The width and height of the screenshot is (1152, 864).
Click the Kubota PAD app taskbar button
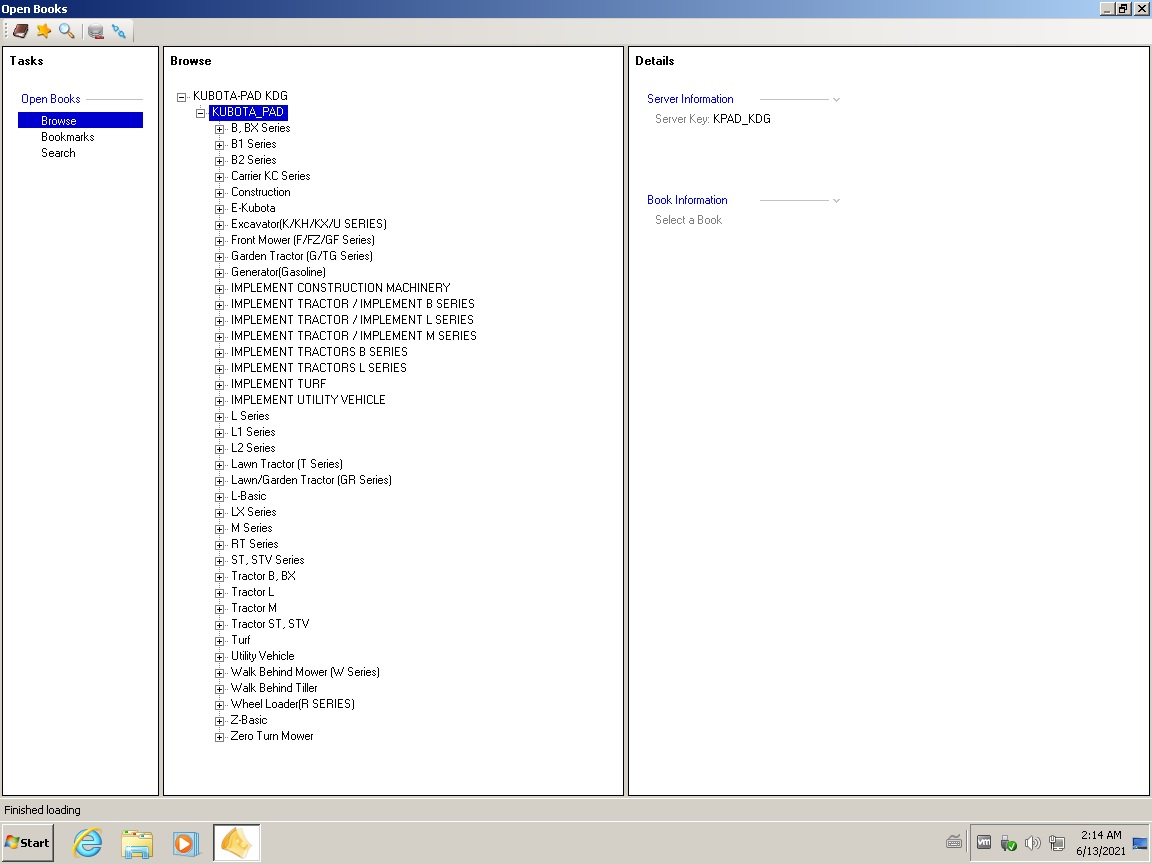pyautogui.click(x=237, y=843)
